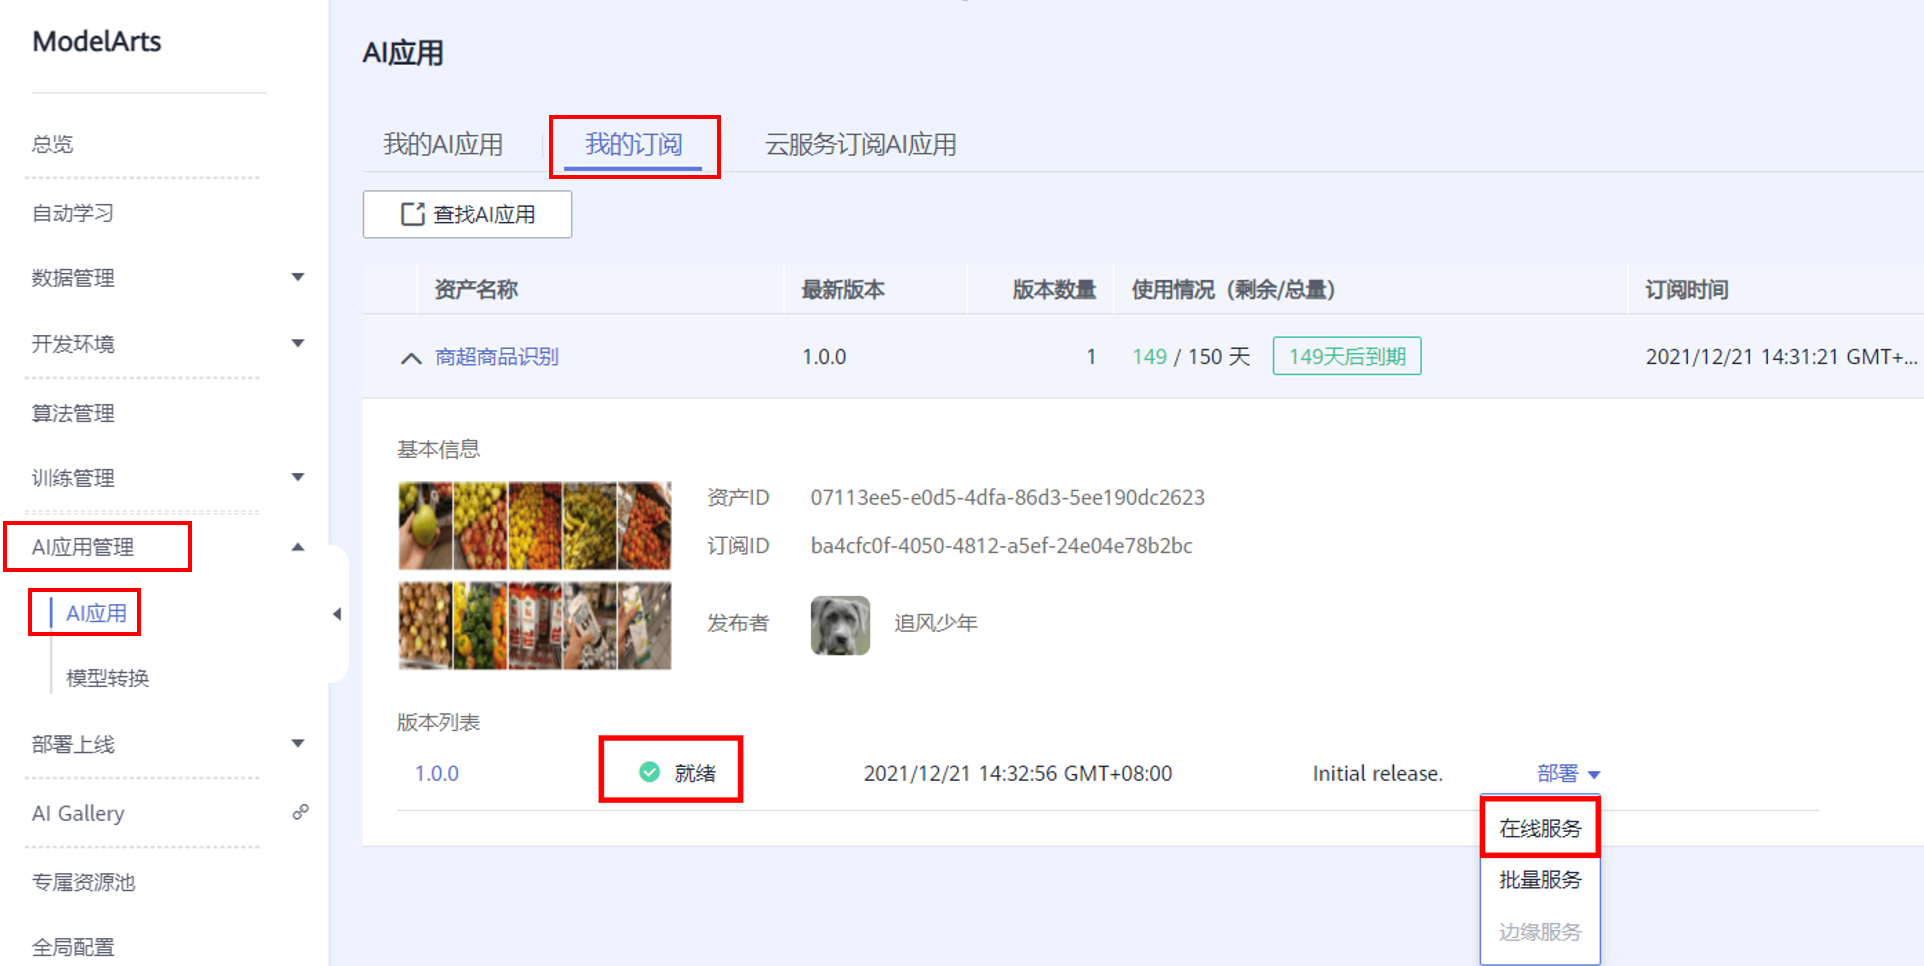Expand the 部署上线 menu arrow
This screenshot has height=966, width=1924.
click(x=297, y=743)
